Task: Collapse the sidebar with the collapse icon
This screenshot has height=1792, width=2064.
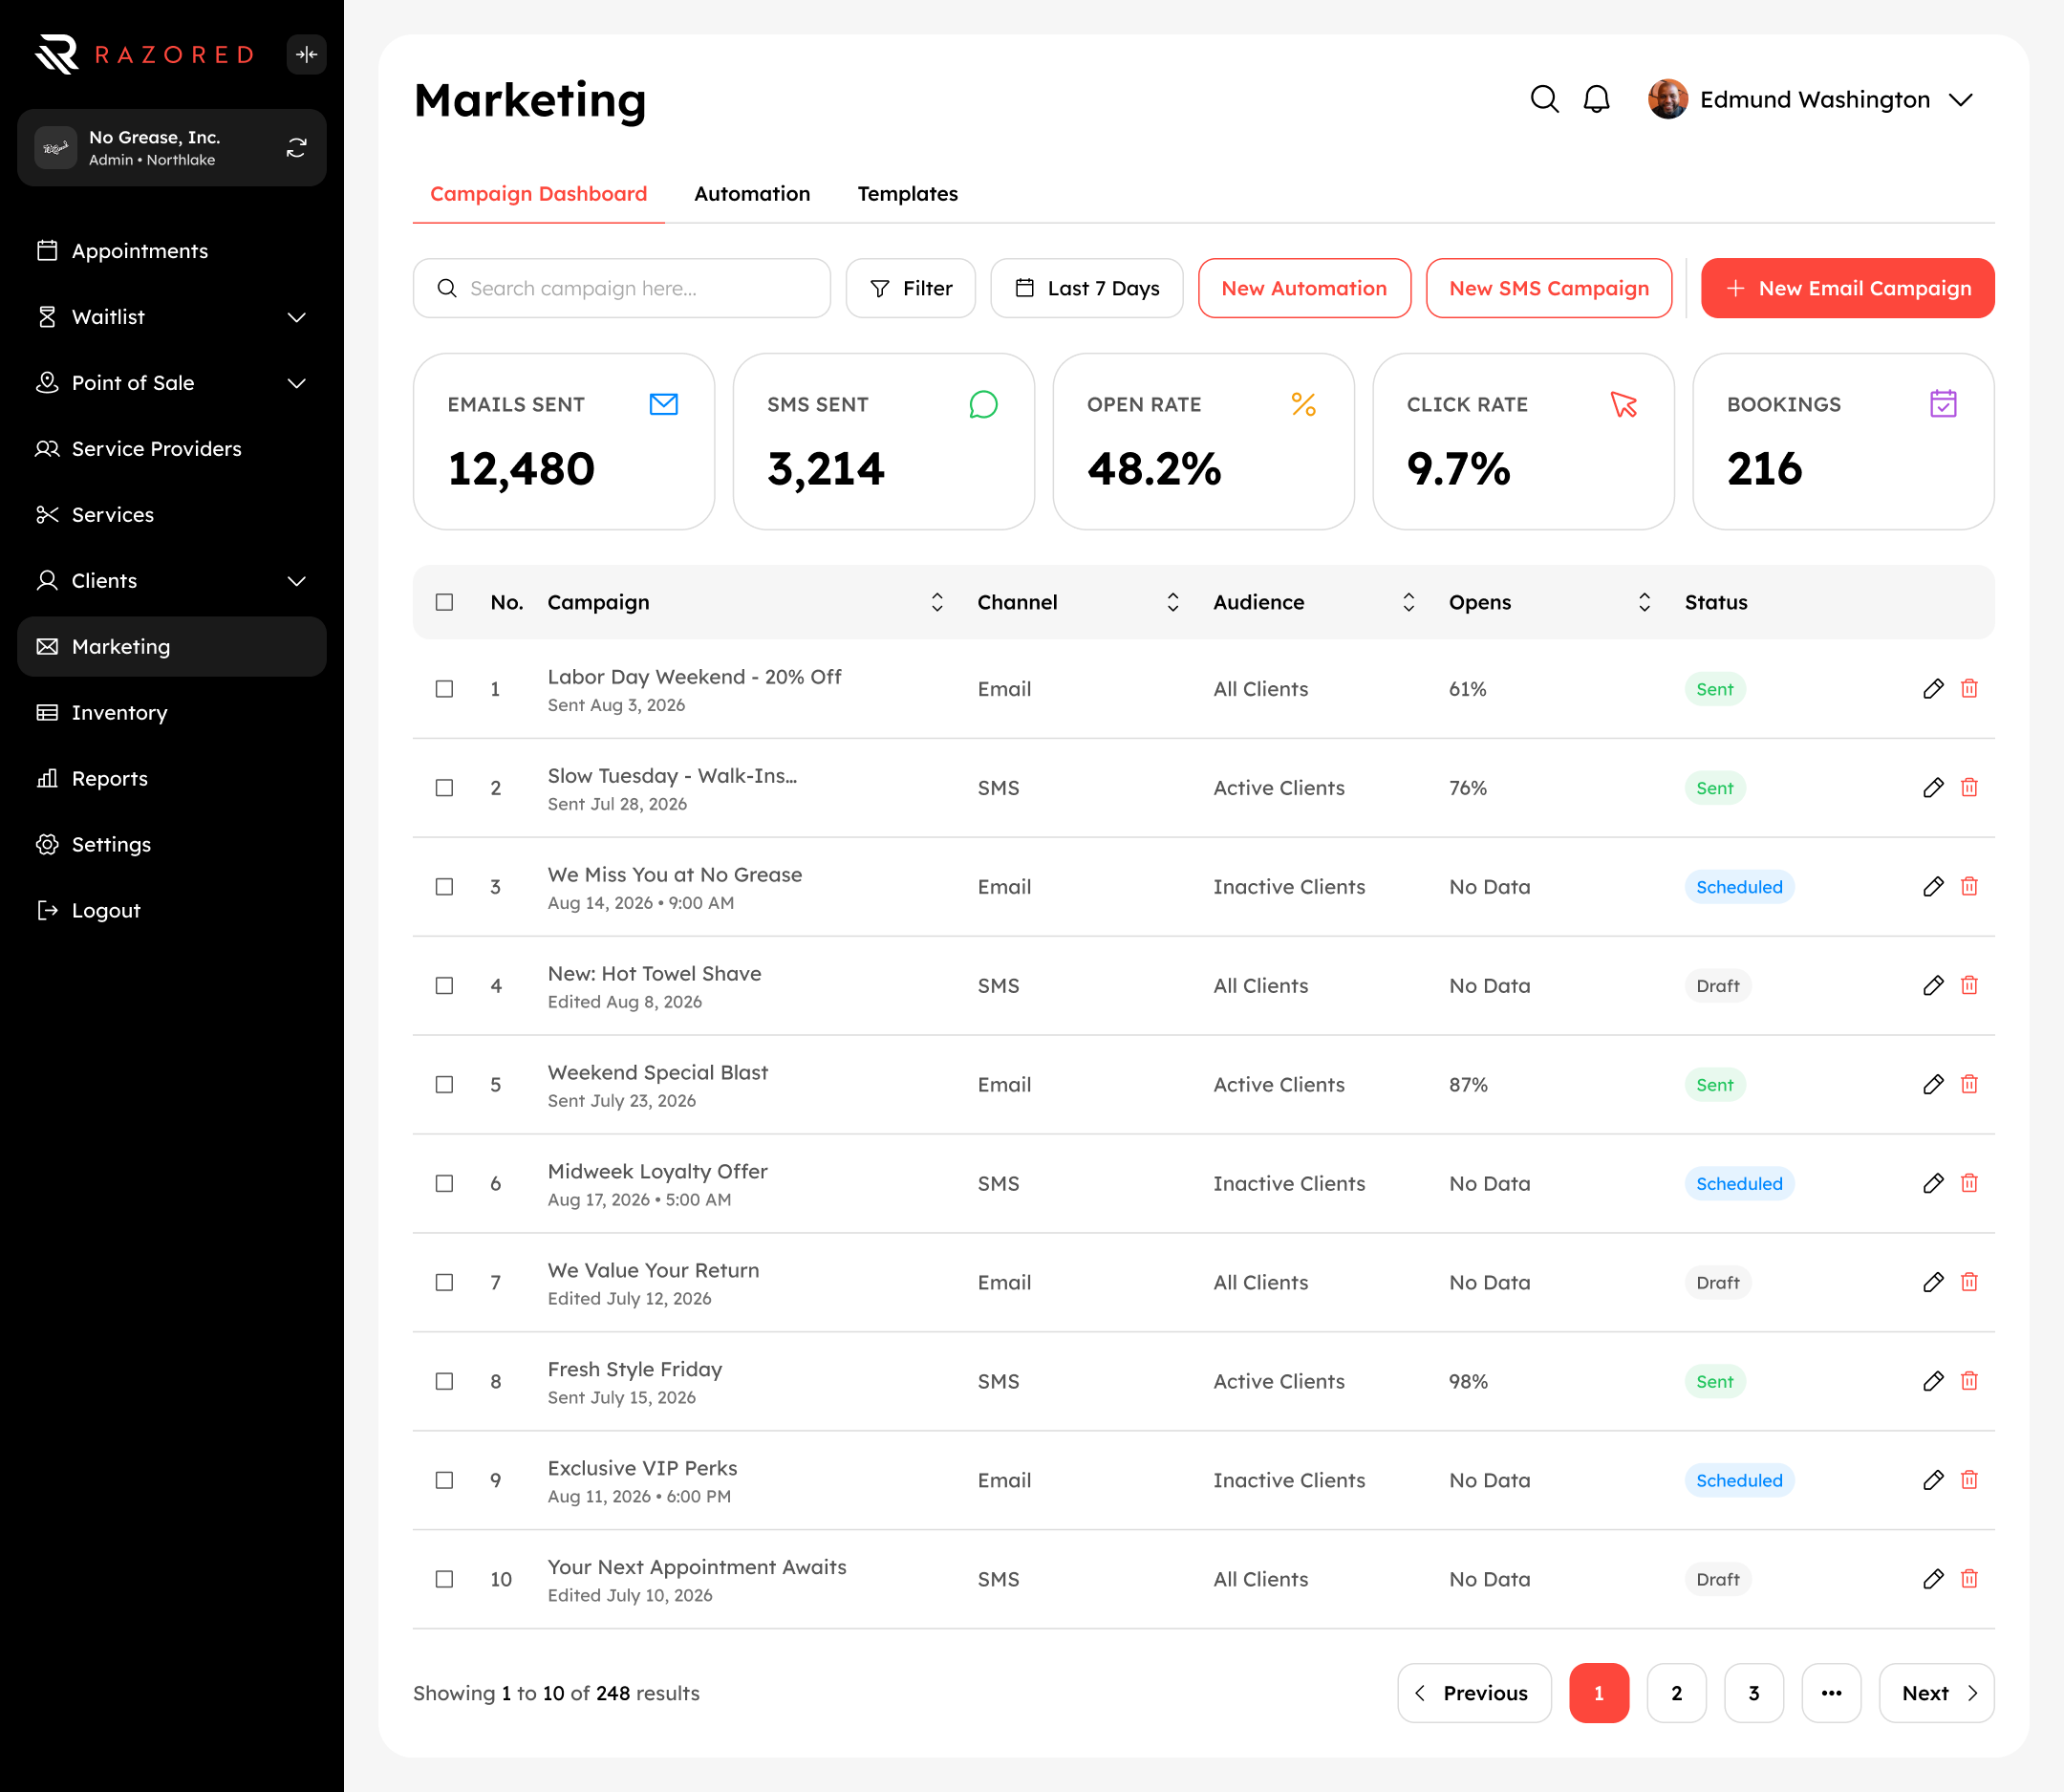Action: point(306,54)
